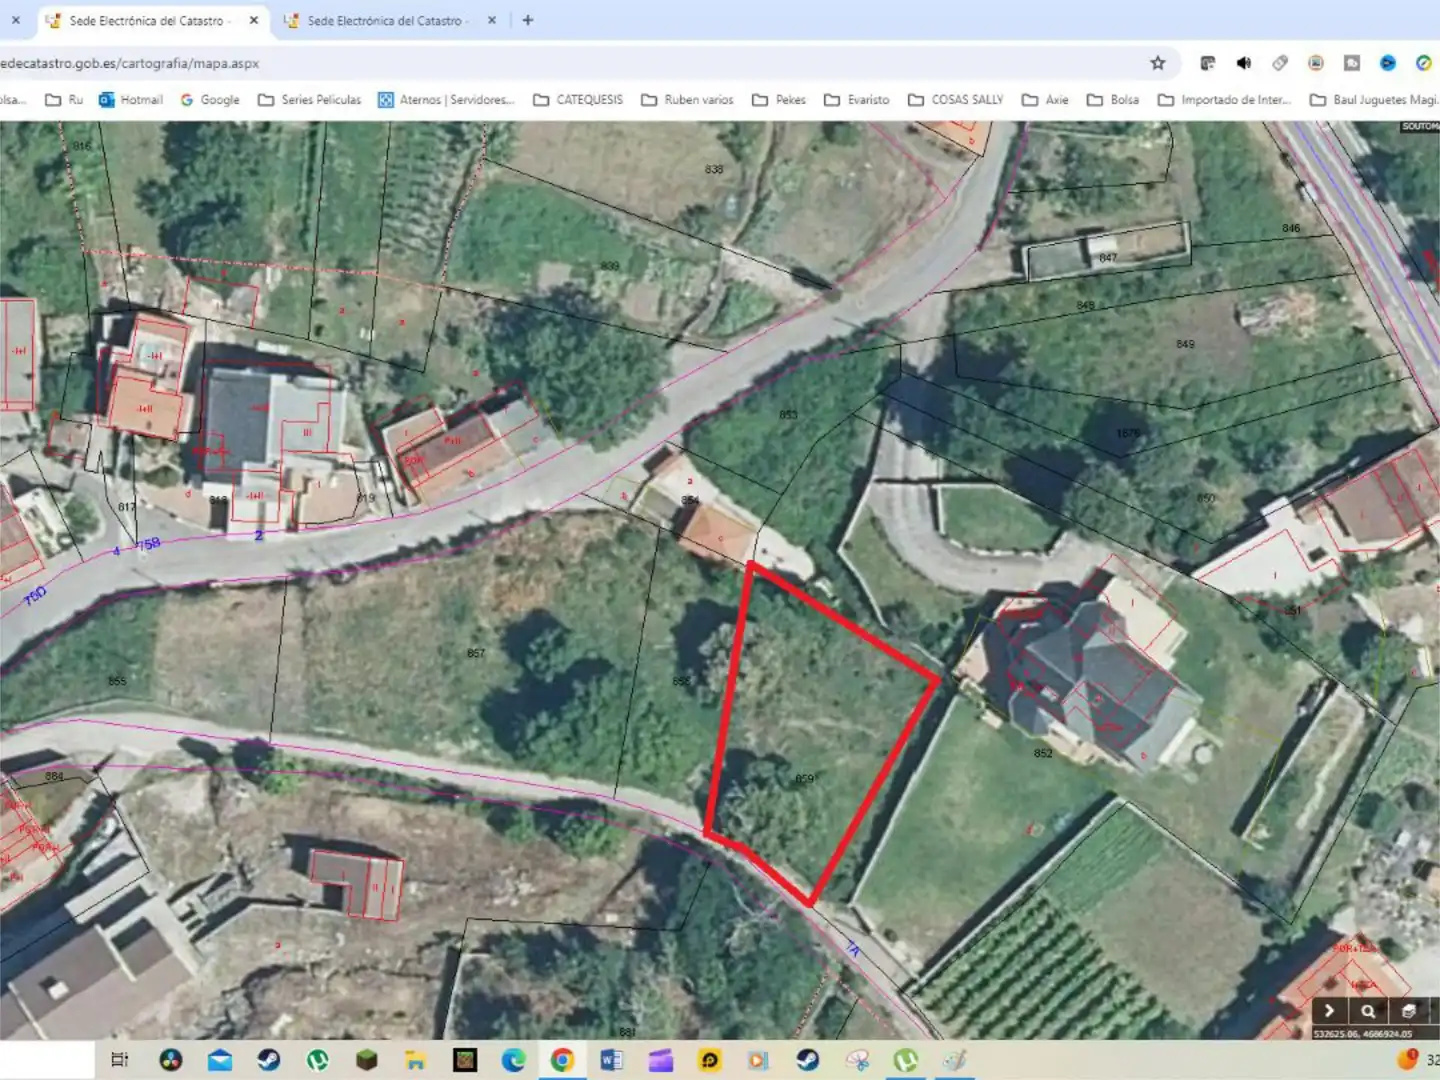Click the orange notification tray icon

1408,1059
